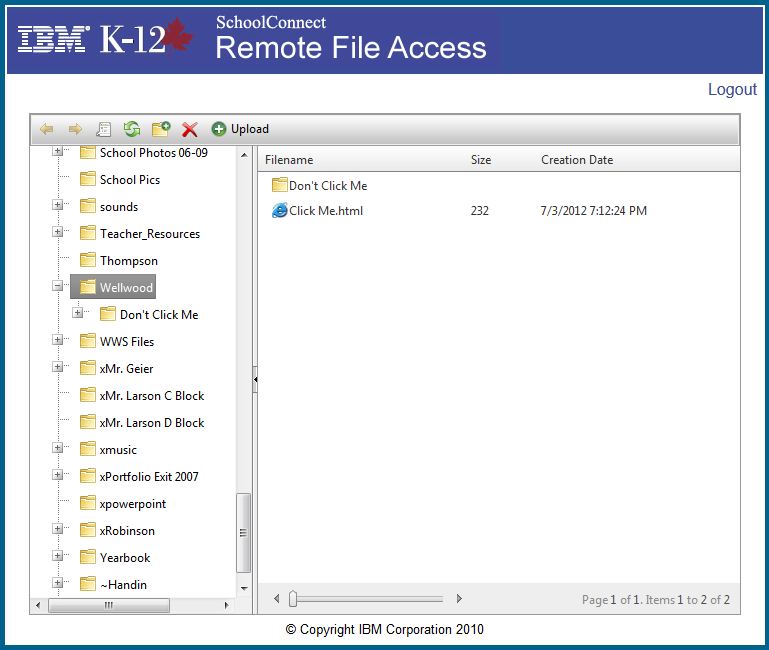This screenshot has height=650, width=769.
Task: Click the tree scroll down arrow
Action: click(x=244, y=588)
